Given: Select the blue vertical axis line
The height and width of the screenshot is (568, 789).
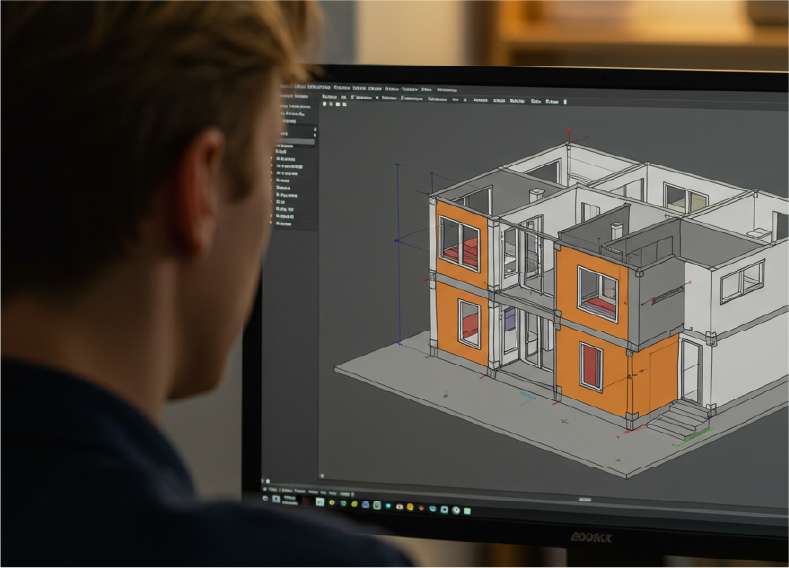Looking at the screenshot, I should pyautogui.click(x=398, y=250).
